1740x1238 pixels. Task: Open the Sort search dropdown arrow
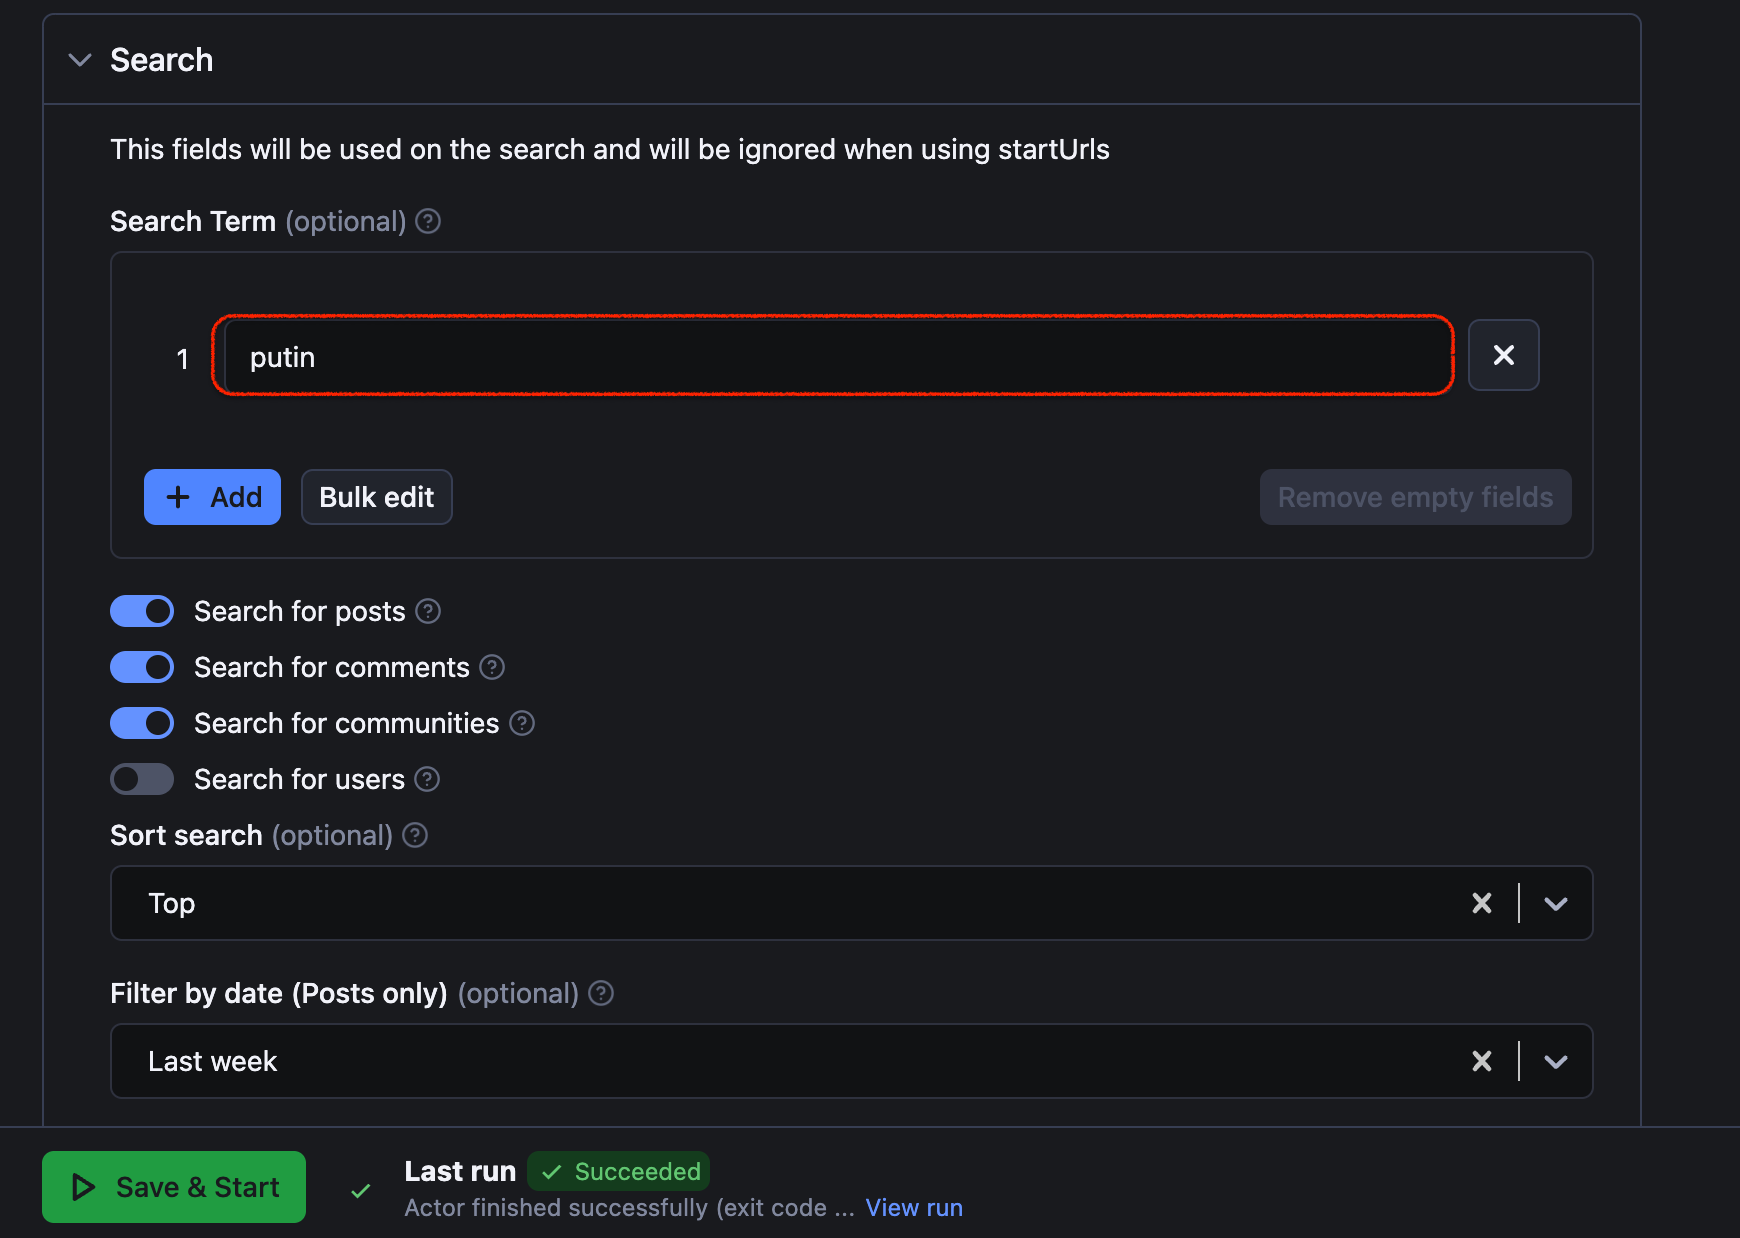tap(1555, 903)
